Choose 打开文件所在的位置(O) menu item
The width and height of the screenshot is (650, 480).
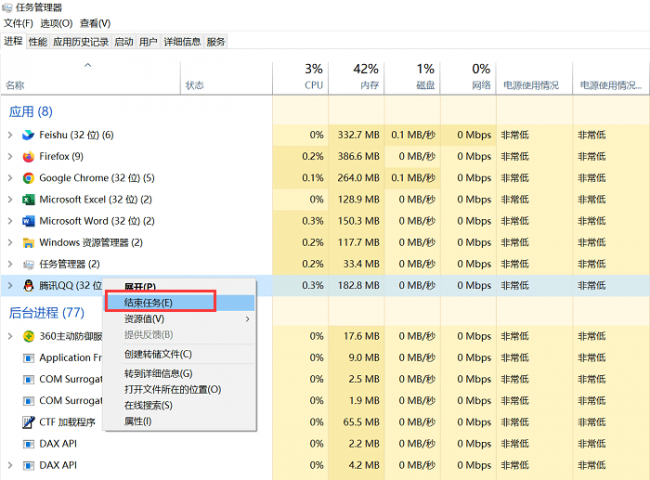coord(179,389)
